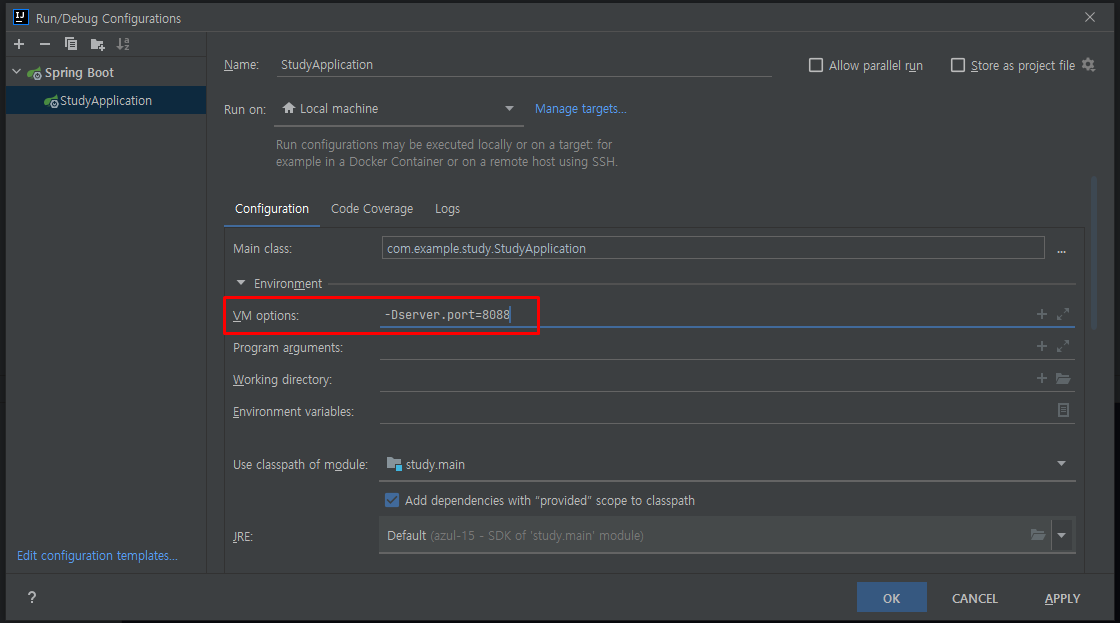
Task: Collapse the Environment section
Action: coord(241,283)
